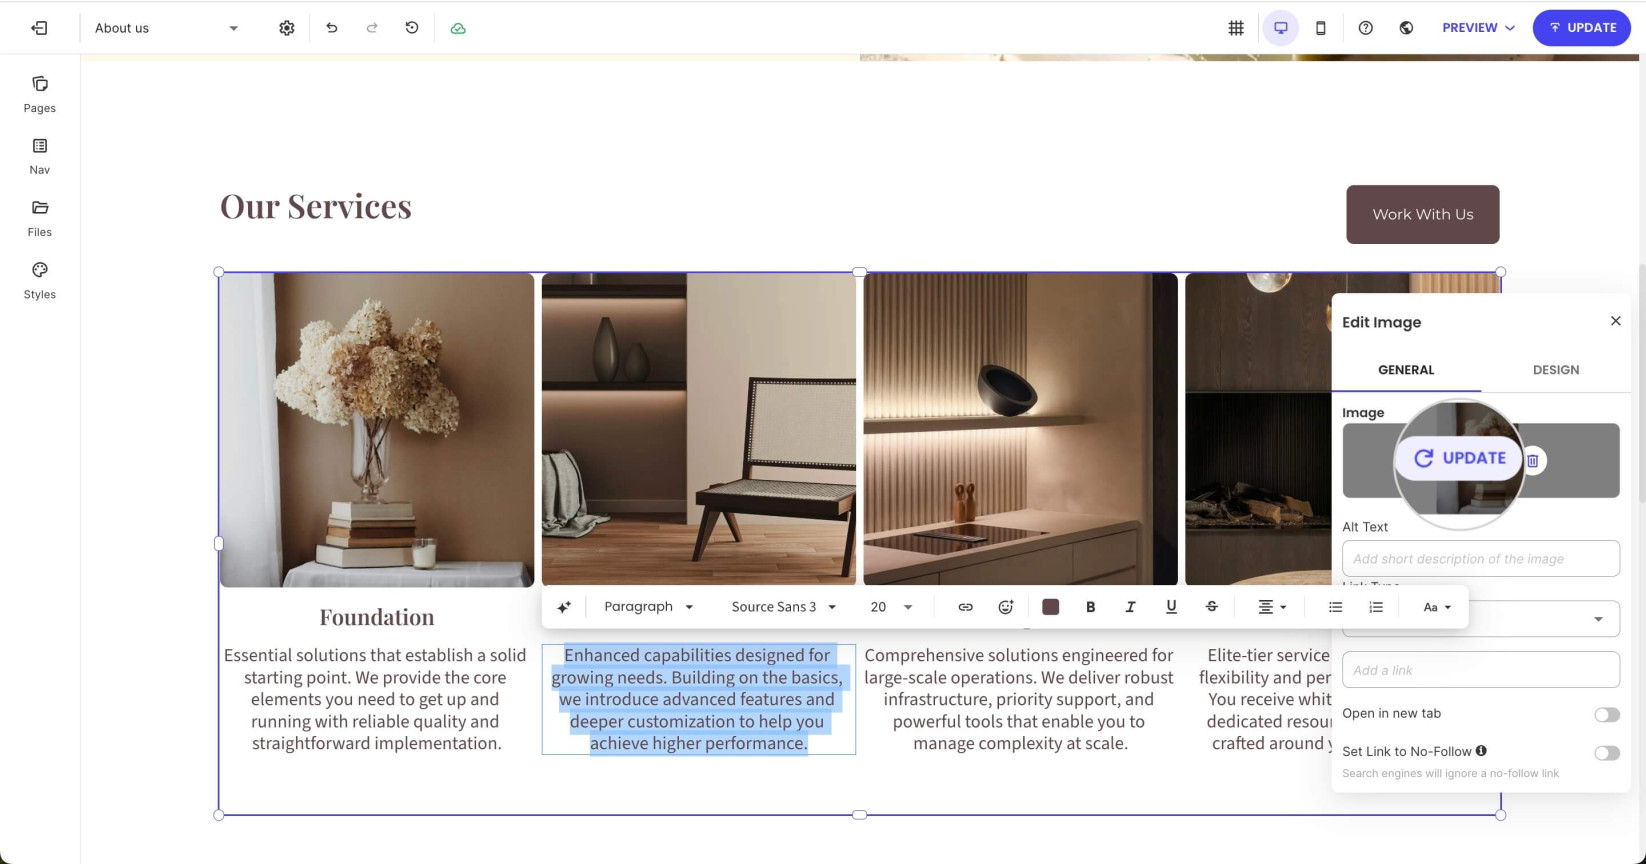Switch to the DESIGN tab
Image resolution: width=1646 pixels, height=864 pixels.
1556,370
